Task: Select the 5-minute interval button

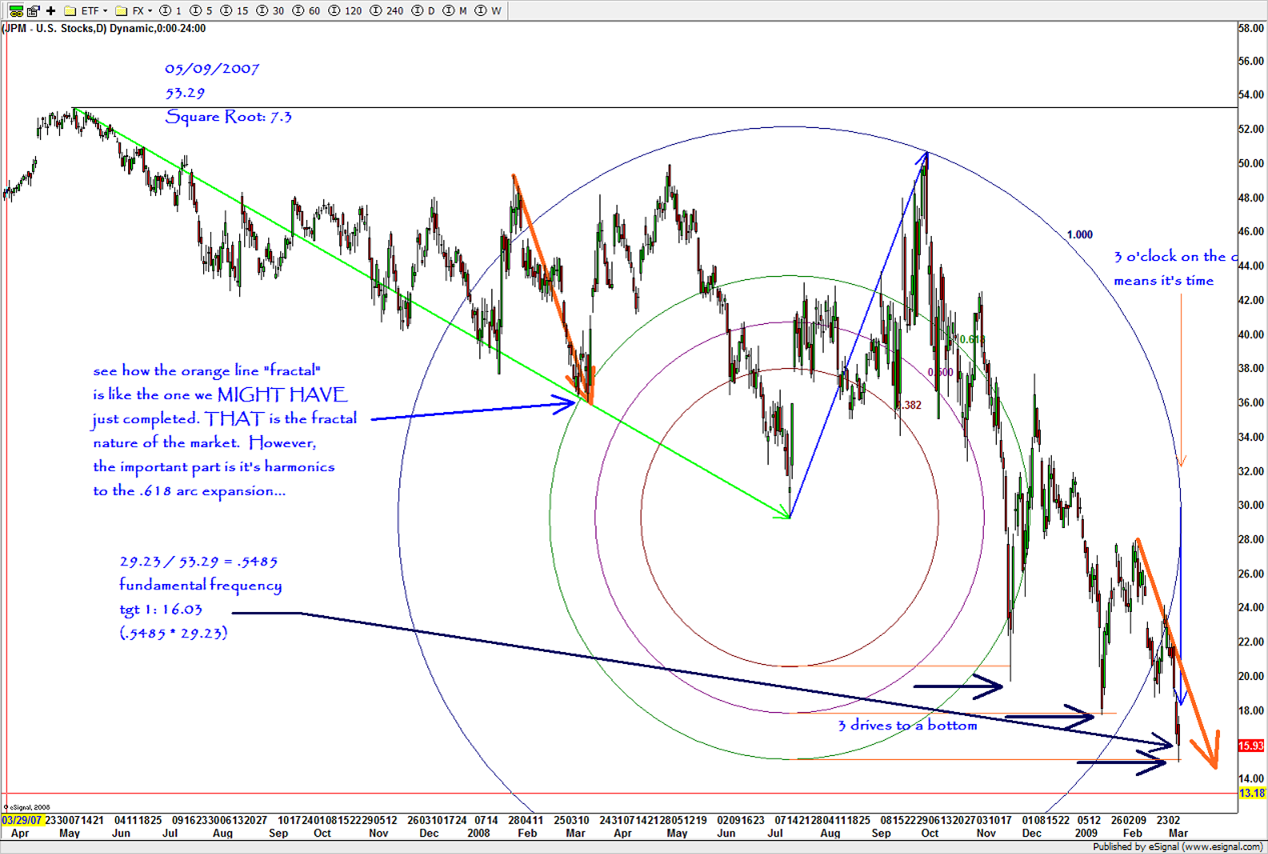Action: pyautogui.click(x=202, y=11)
